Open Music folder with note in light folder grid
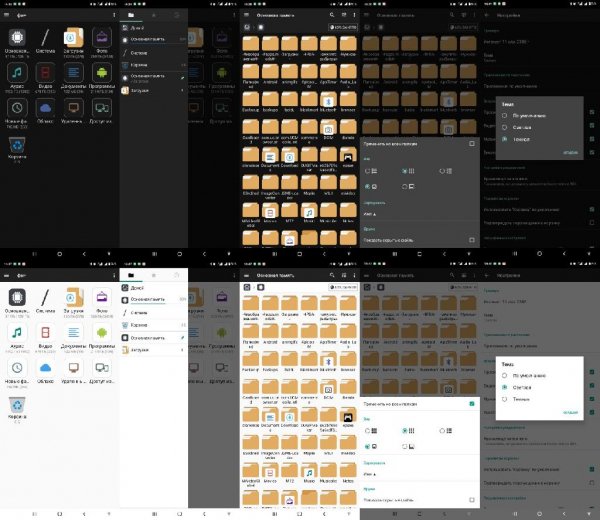Image resolution: width=600 pixels, height=520 pixels. [x=309, y=471]
